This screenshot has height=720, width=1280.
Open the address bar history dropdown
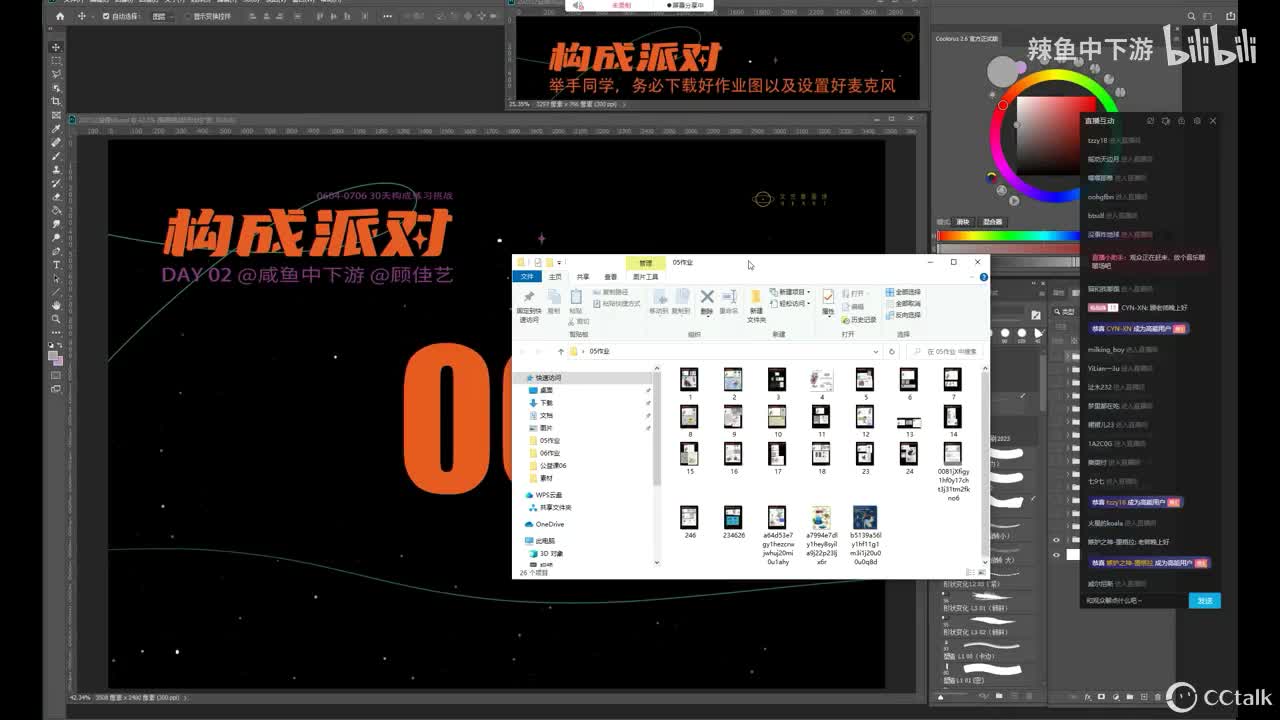tap(877, 352)
